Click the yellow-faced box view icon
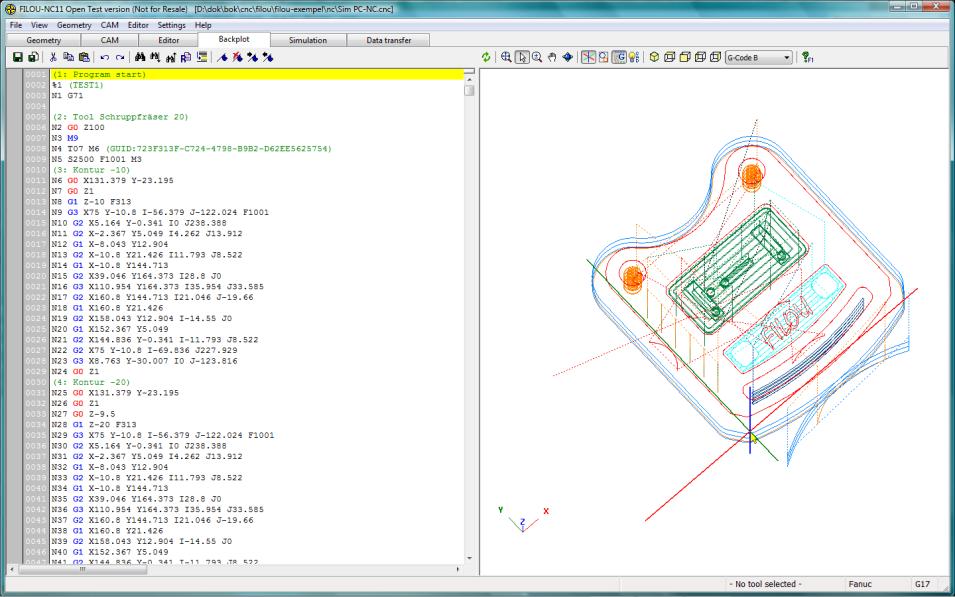This screenshot has width=955, height=597. point(685,57)
